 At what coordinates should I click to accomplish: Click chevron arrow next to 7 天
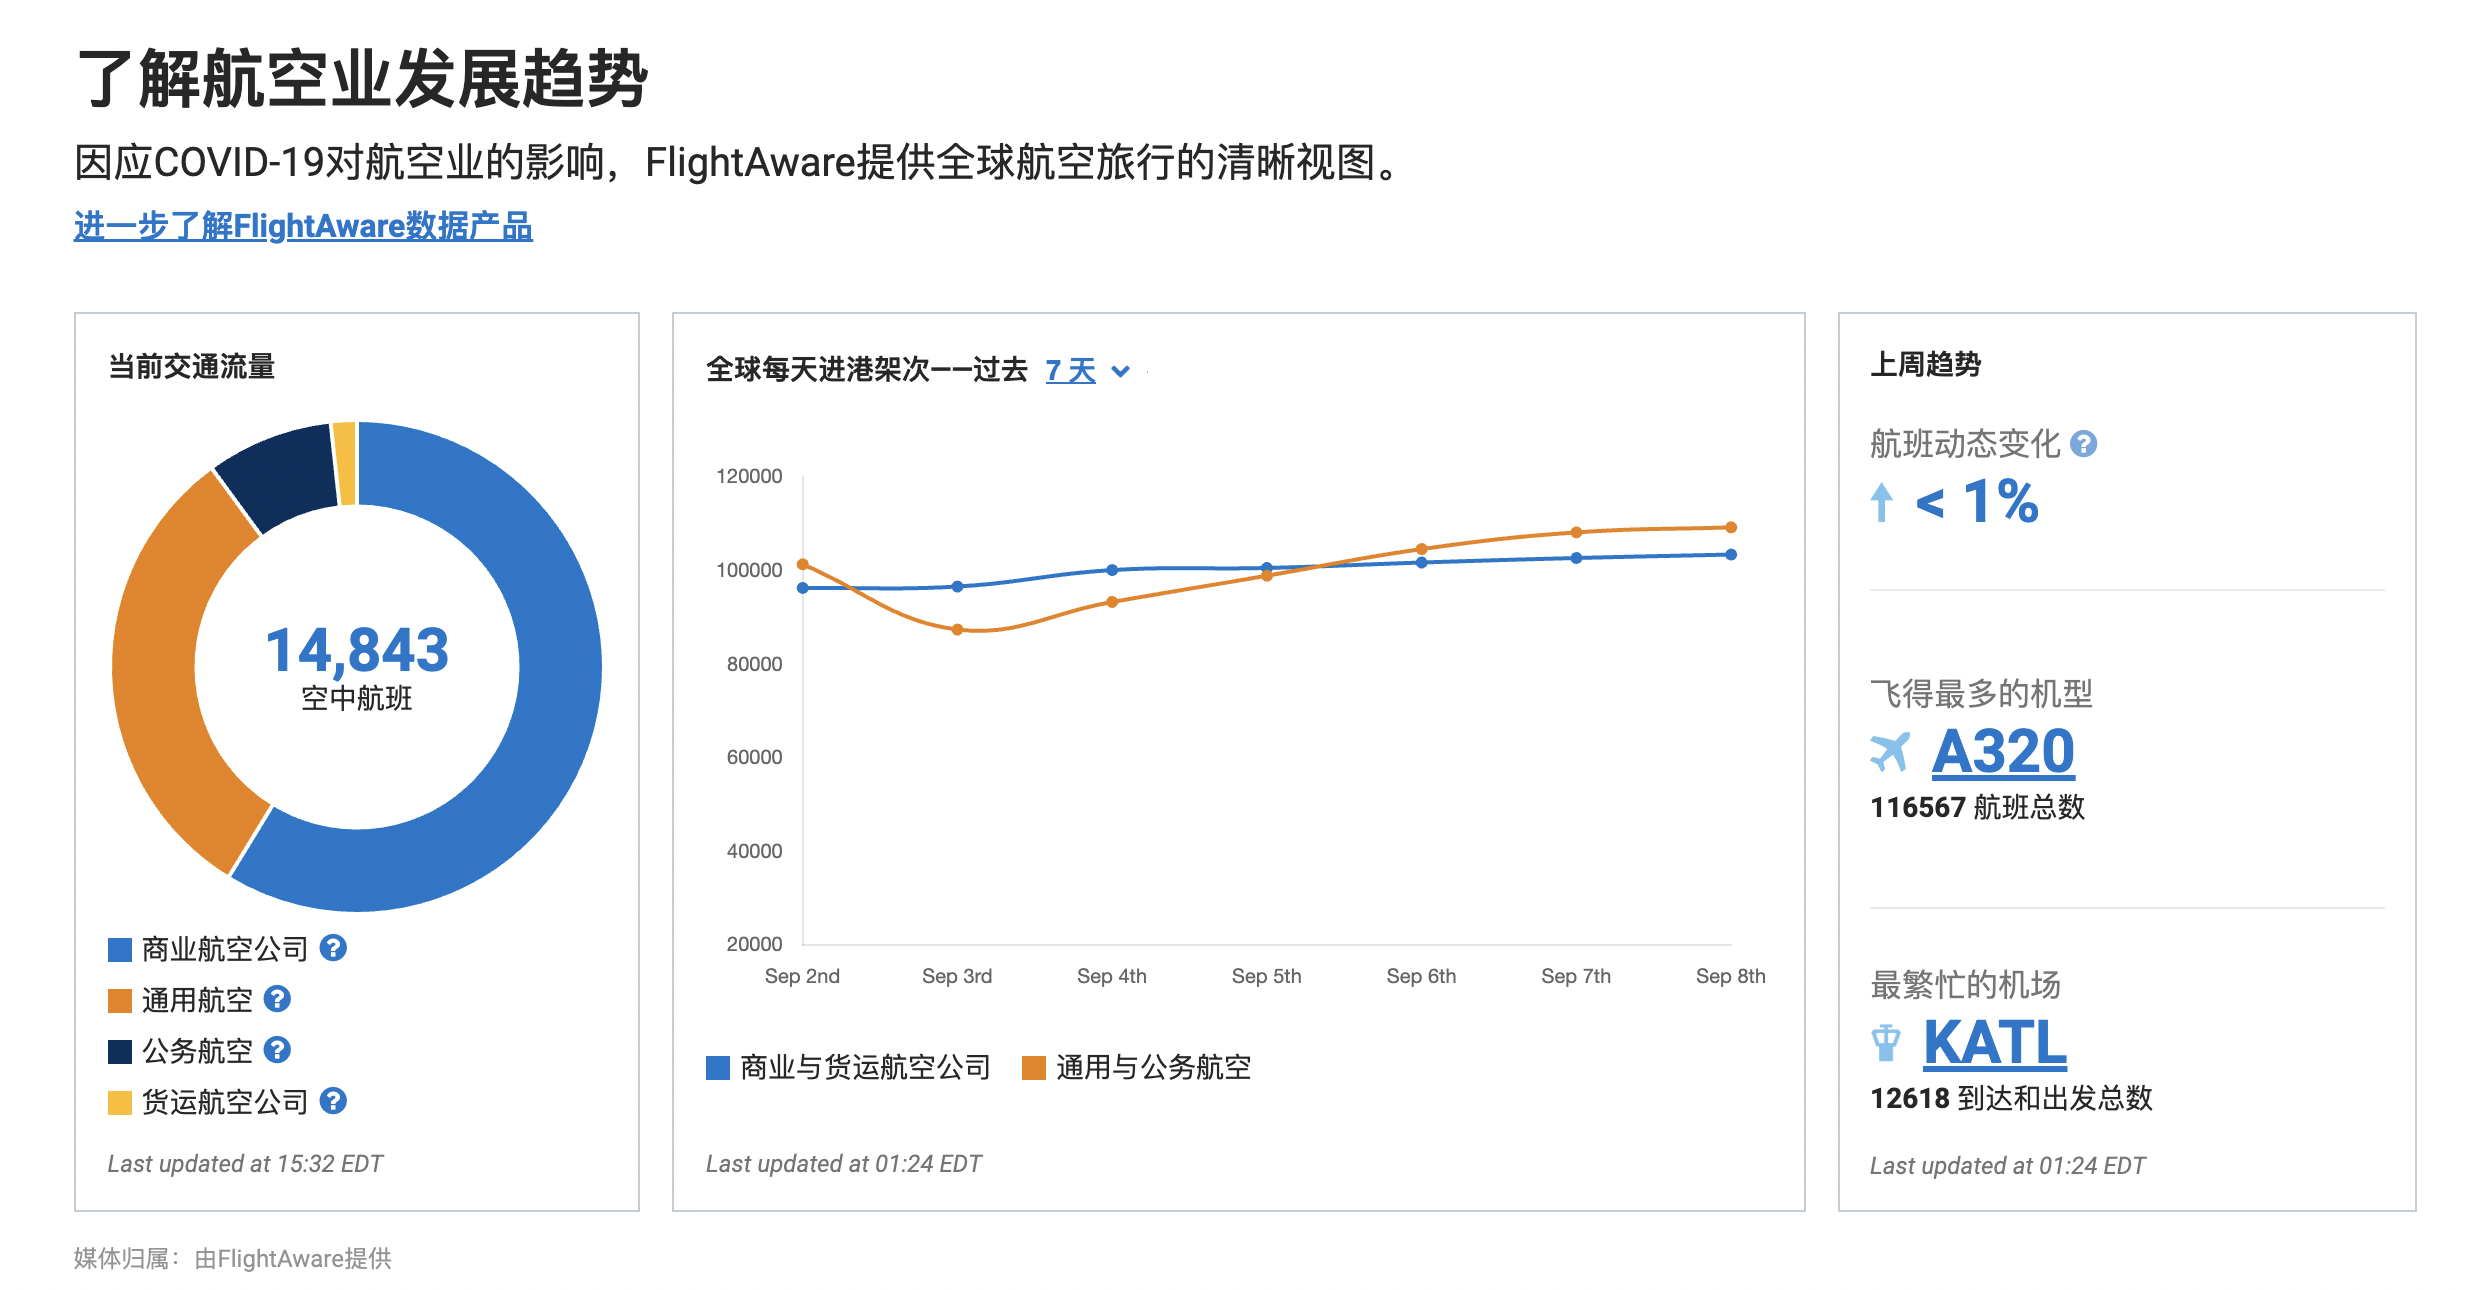tap(1121, 372)
